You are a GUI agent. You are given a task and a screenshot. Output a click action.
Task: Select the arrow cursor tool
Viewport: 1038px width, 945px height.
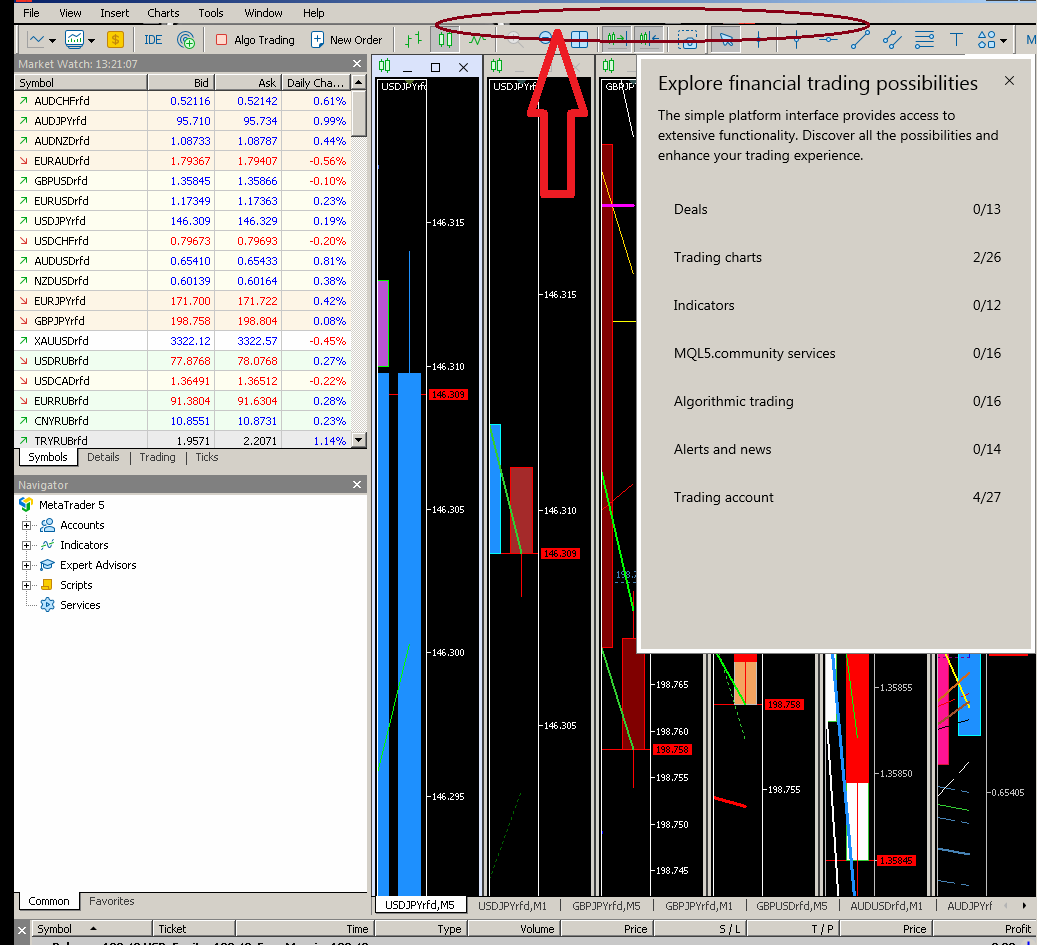click(726, 40)
